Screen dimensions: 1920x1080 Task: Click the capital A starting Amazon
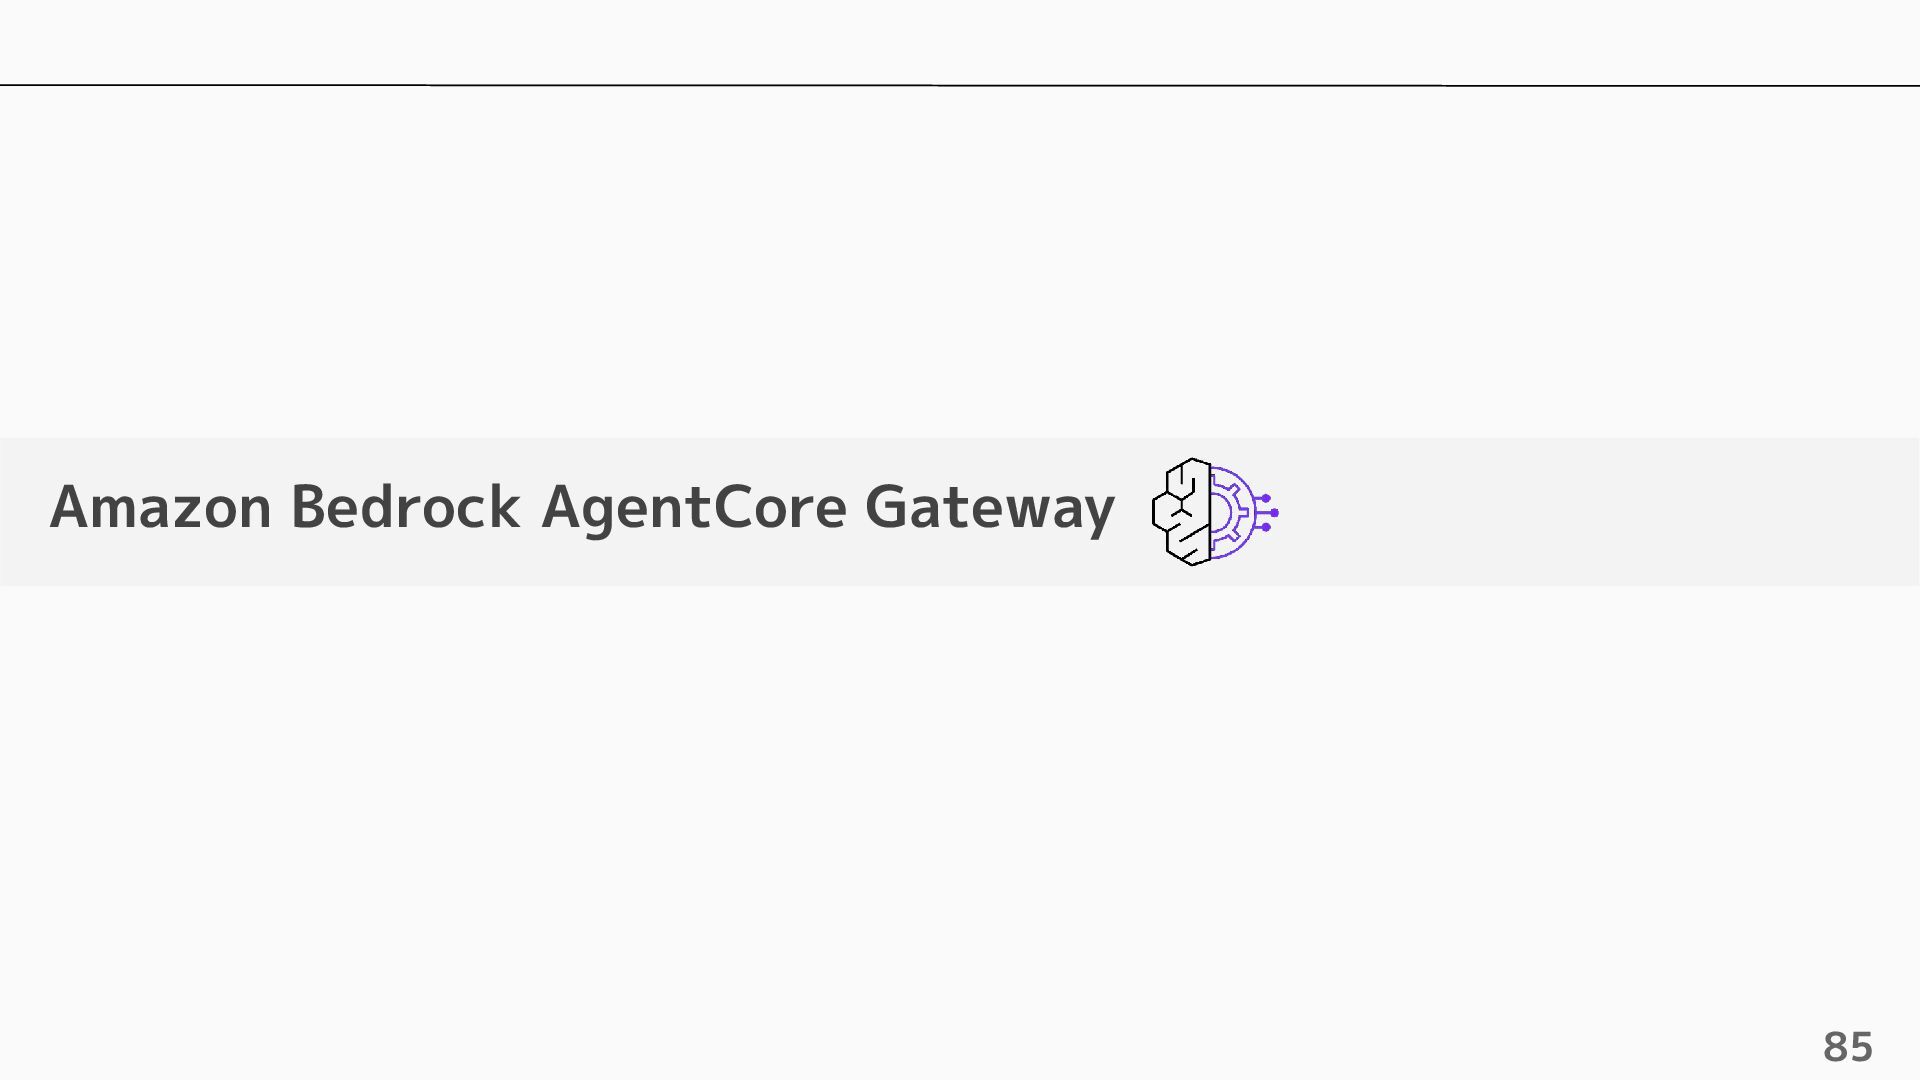point(71,506)
